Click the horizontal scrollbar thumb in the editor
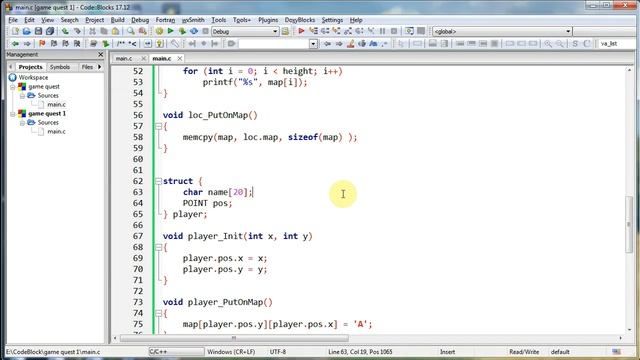The image size is (640, 360). (234, 338)
